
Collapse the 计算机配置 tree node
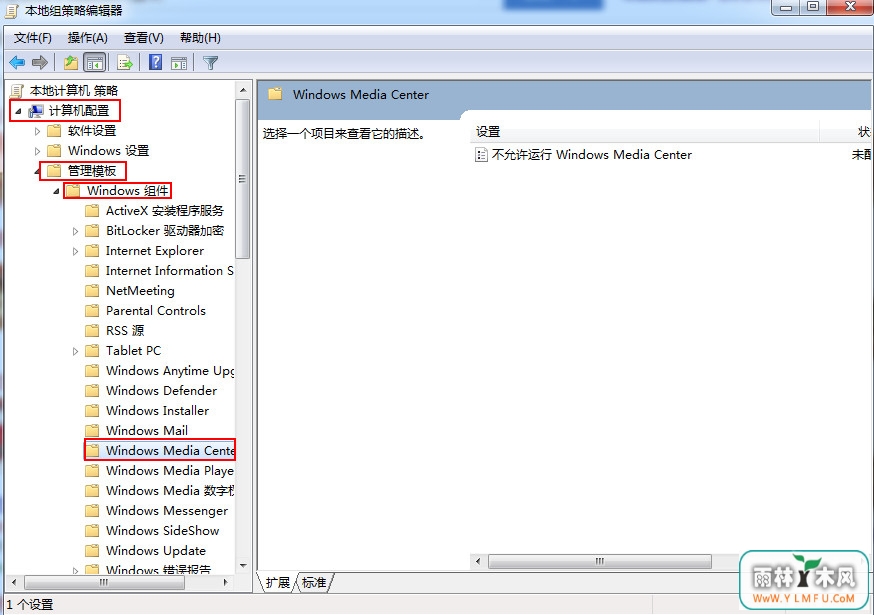[18, 111]
